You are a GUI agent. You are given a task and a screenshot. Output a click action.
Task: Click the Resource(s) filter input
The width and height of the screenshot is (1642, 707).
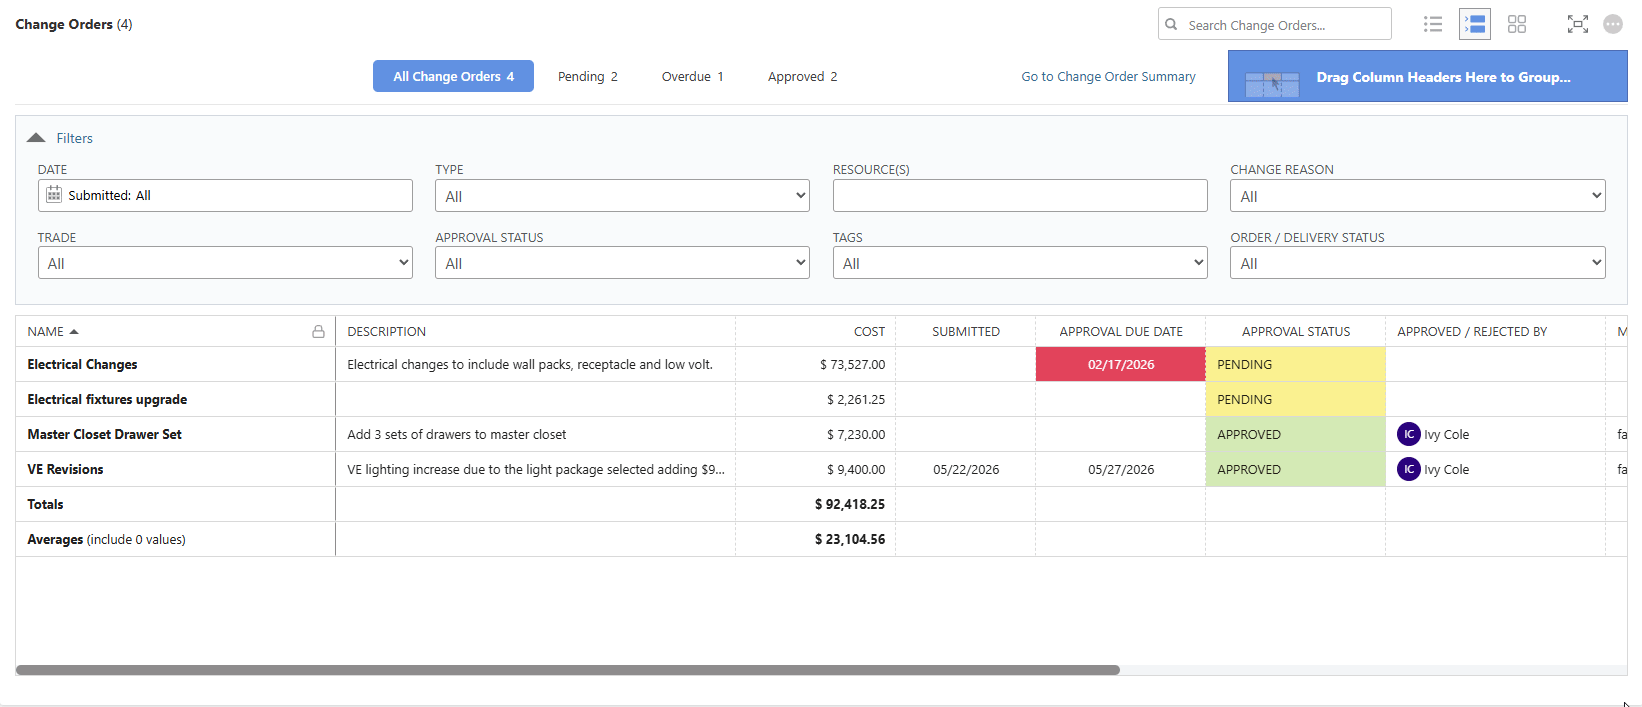coord(1020,195)
